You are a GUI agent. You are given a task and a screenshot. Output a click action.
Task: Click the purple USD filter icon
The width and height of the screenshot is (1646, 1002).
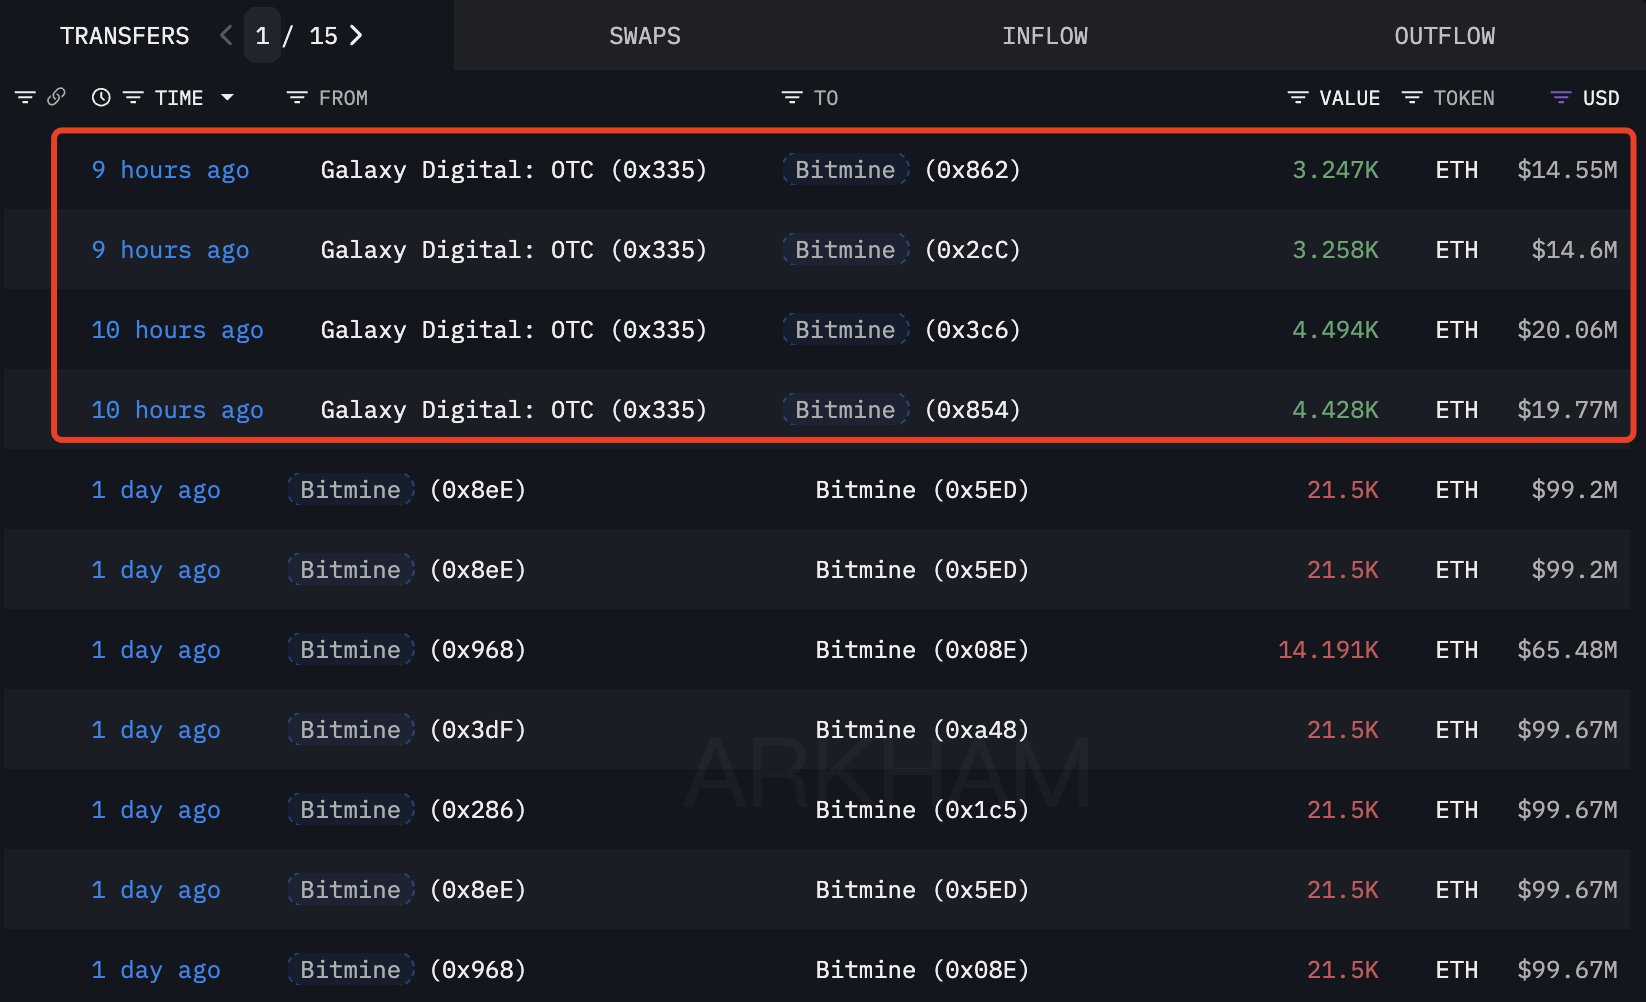(x=1560, y=97)
